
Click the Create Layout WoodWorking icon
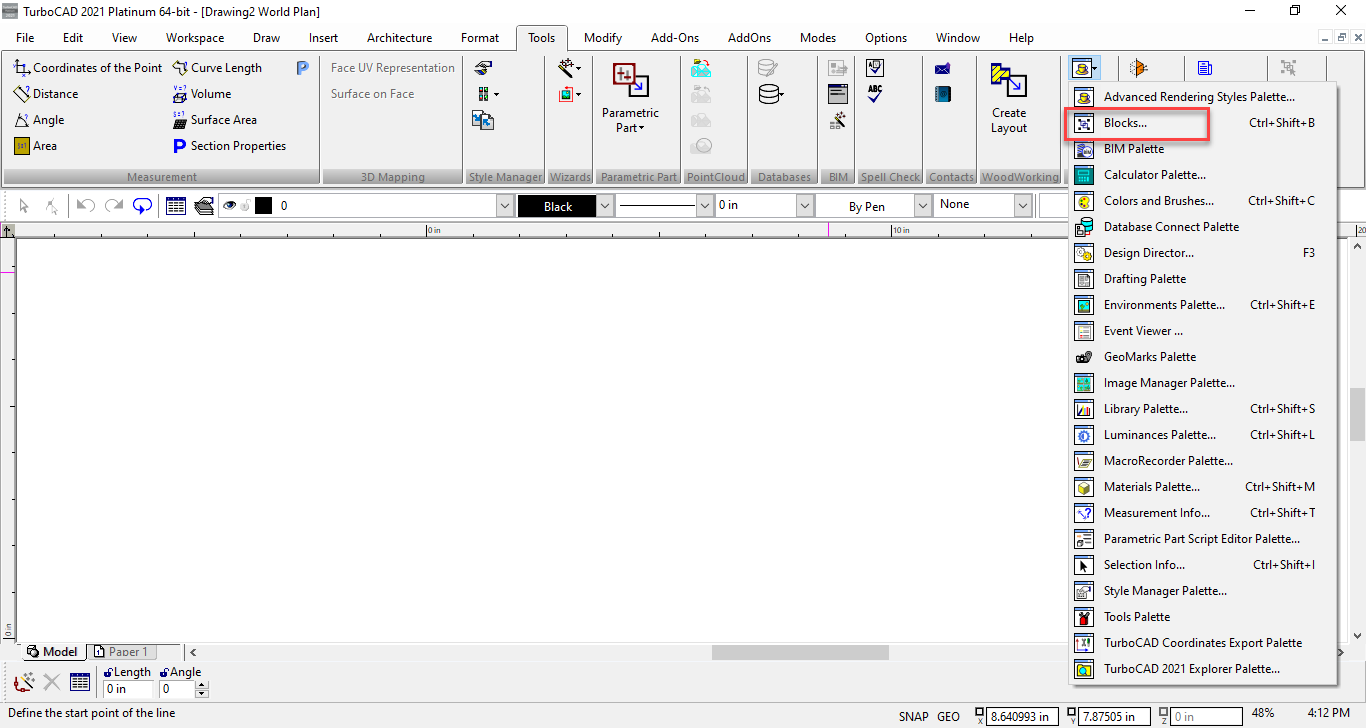pos(1008,80)
